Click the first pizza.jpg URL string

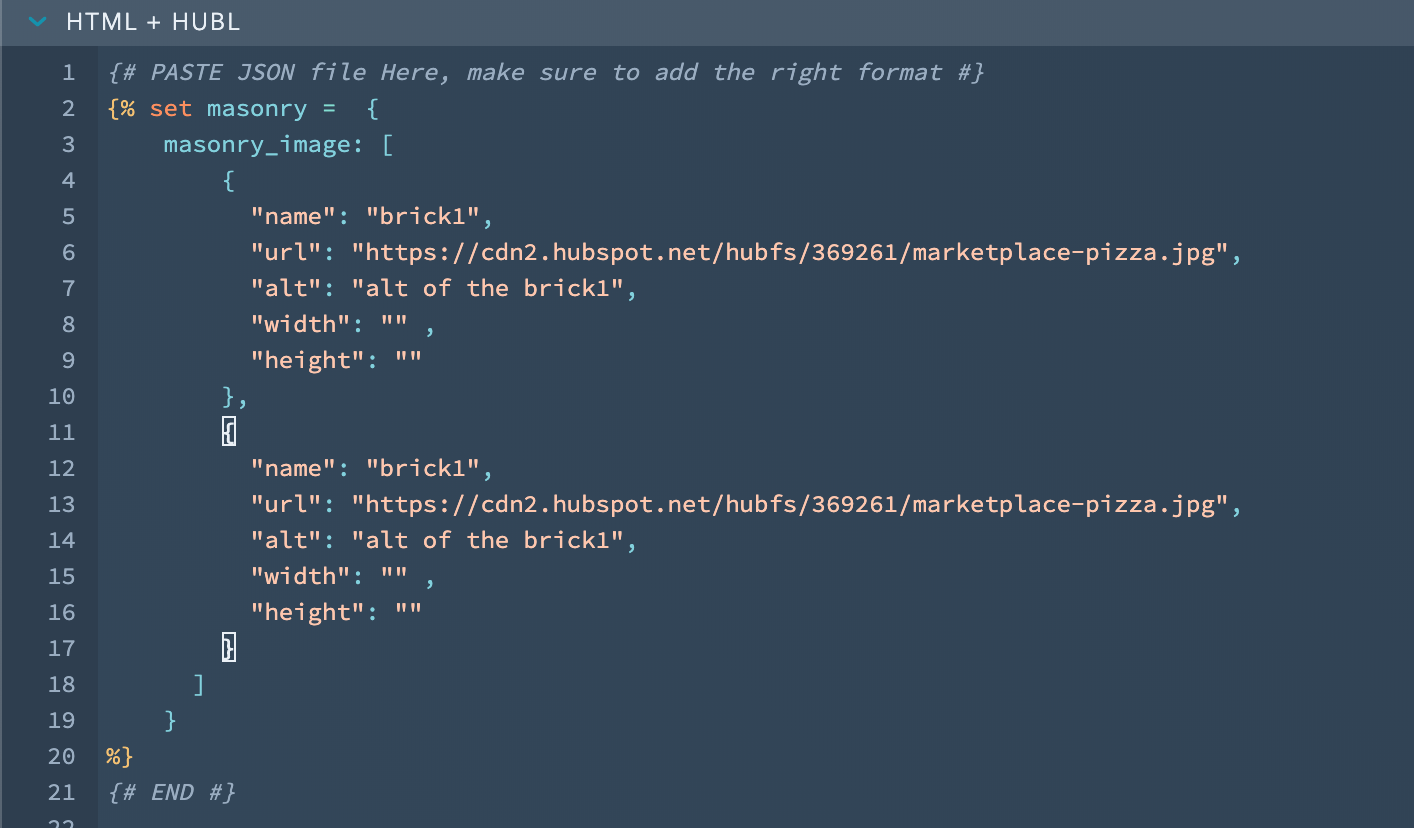789,252
